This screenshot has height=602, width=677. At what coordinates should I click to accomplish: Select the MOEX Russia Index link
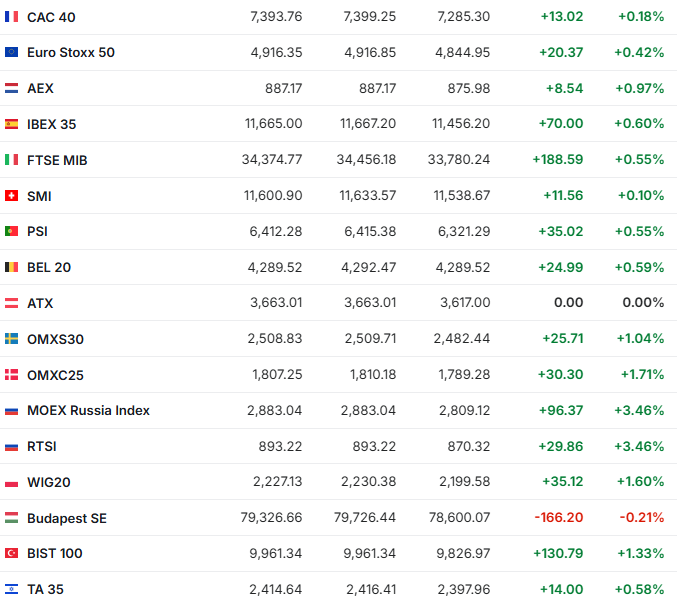pos(88,410)
